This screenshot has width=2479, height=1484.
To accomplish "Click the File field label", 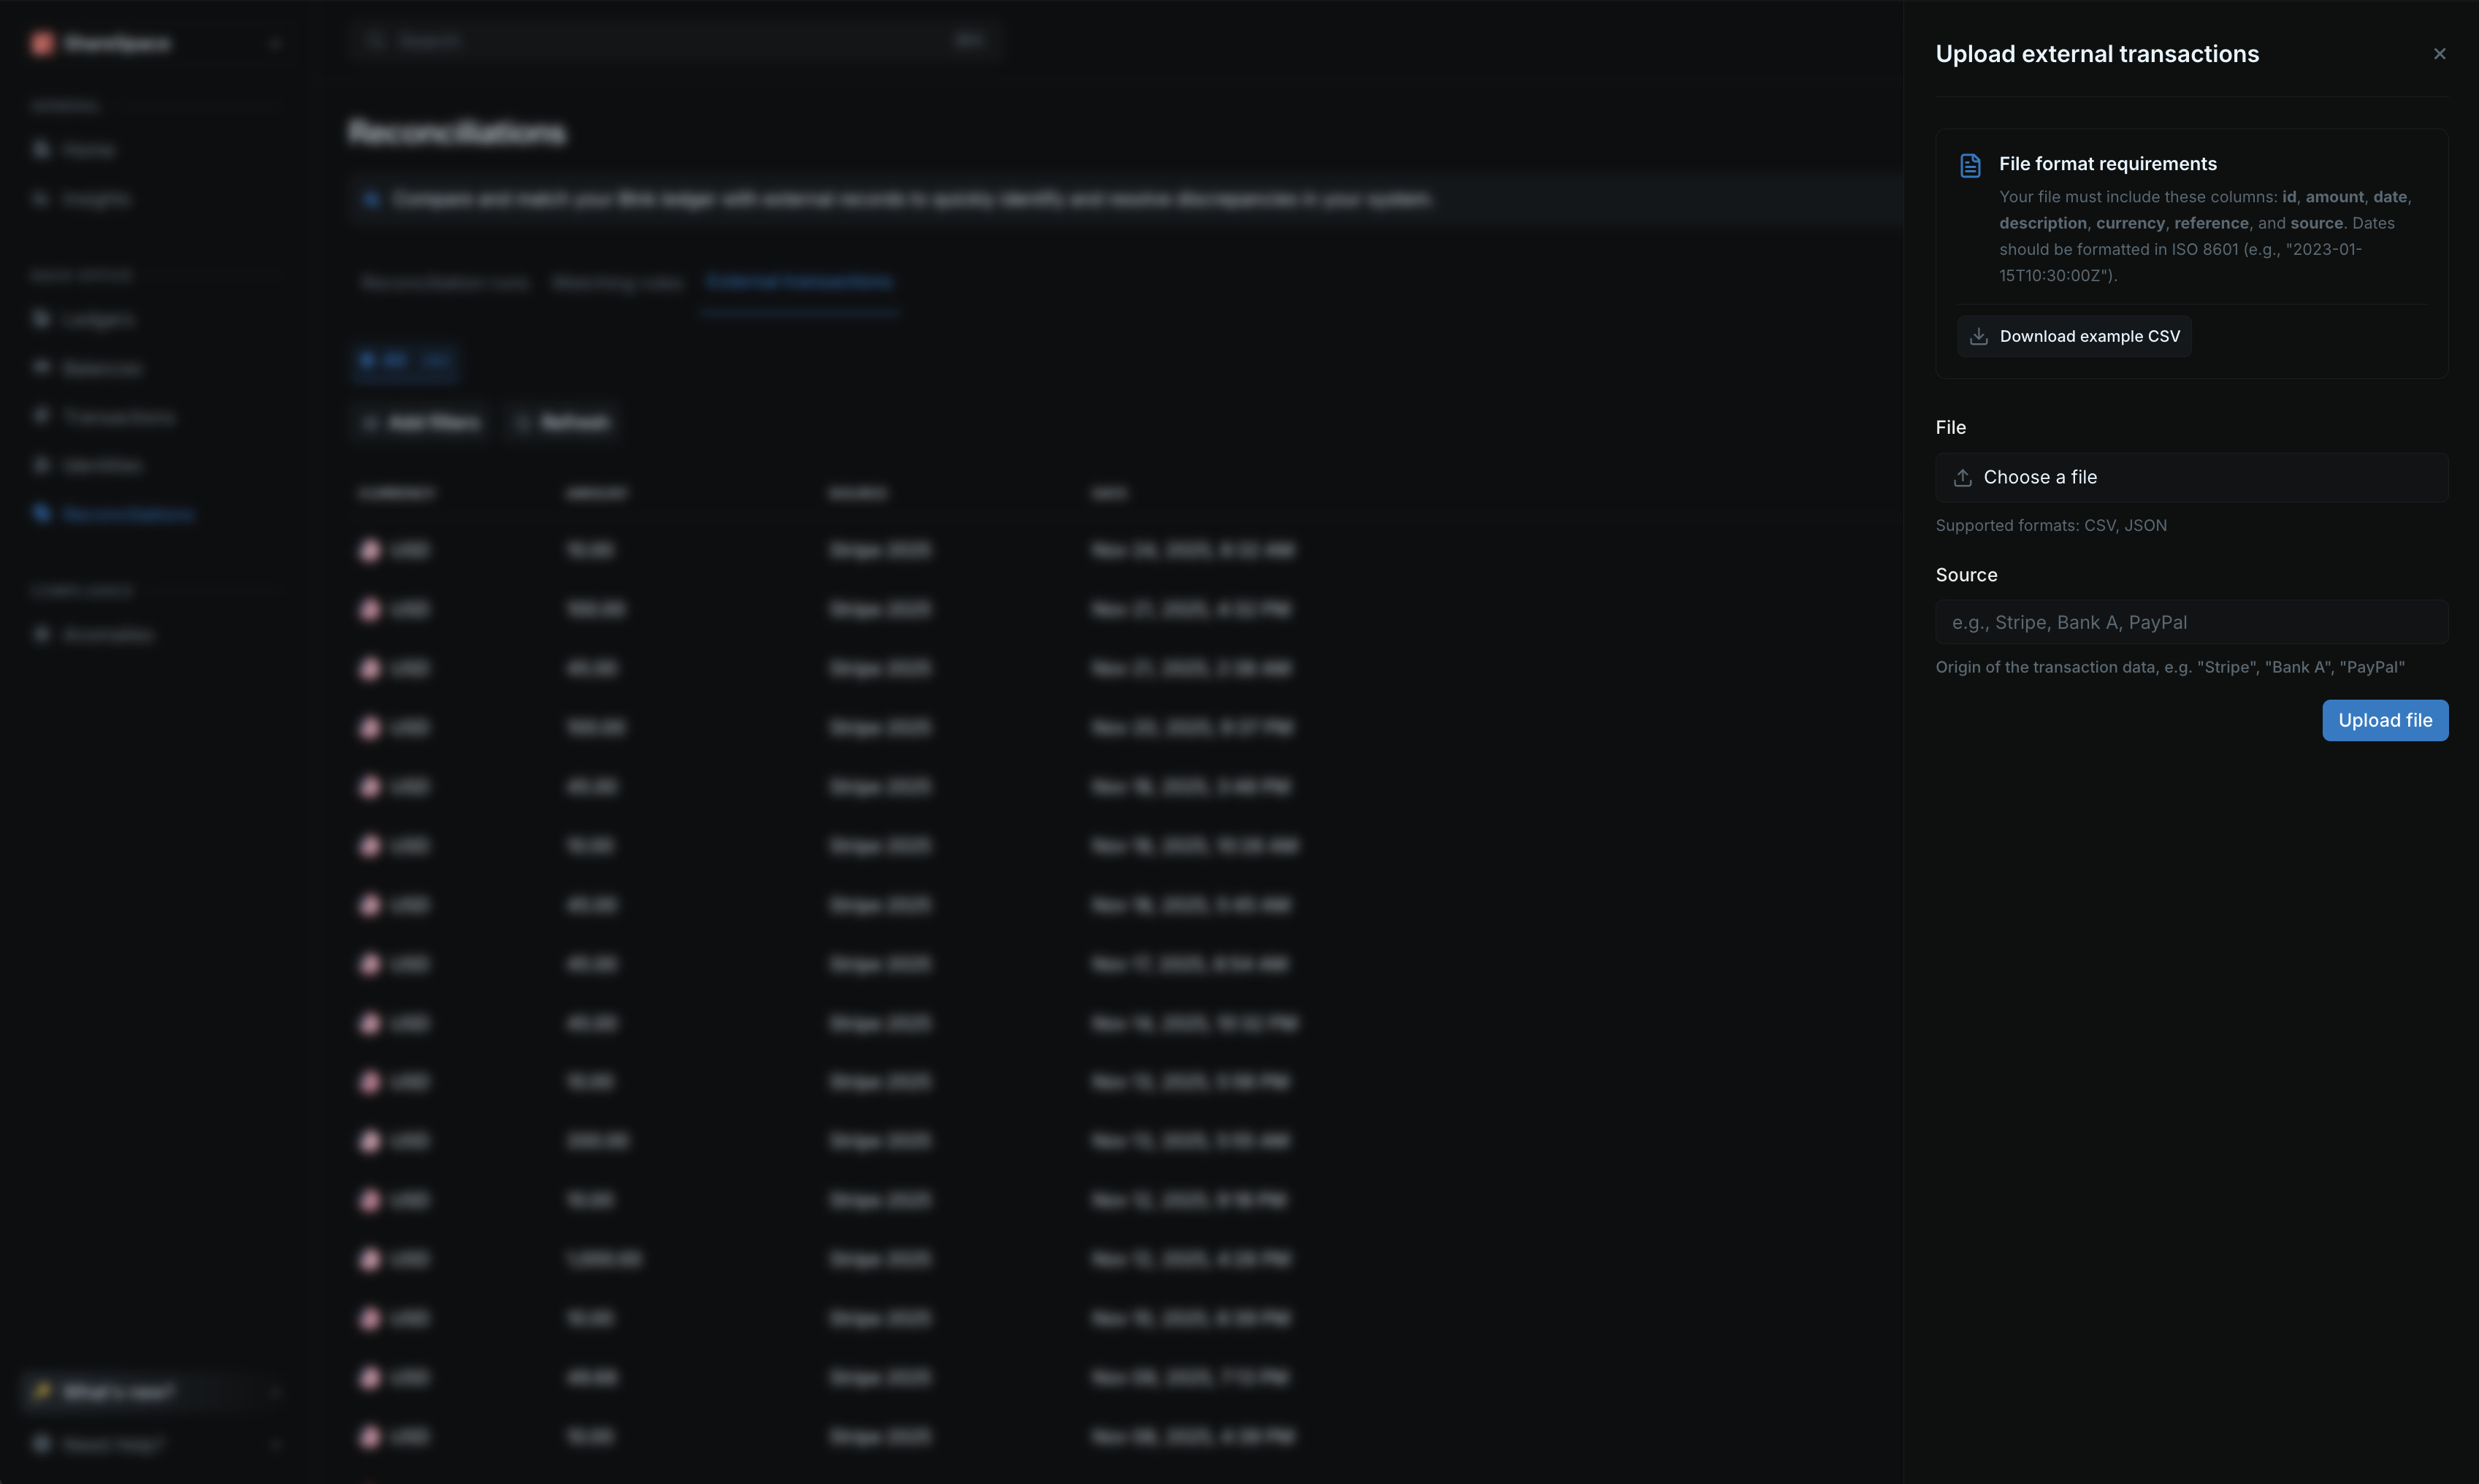I will pos(1950,428).
